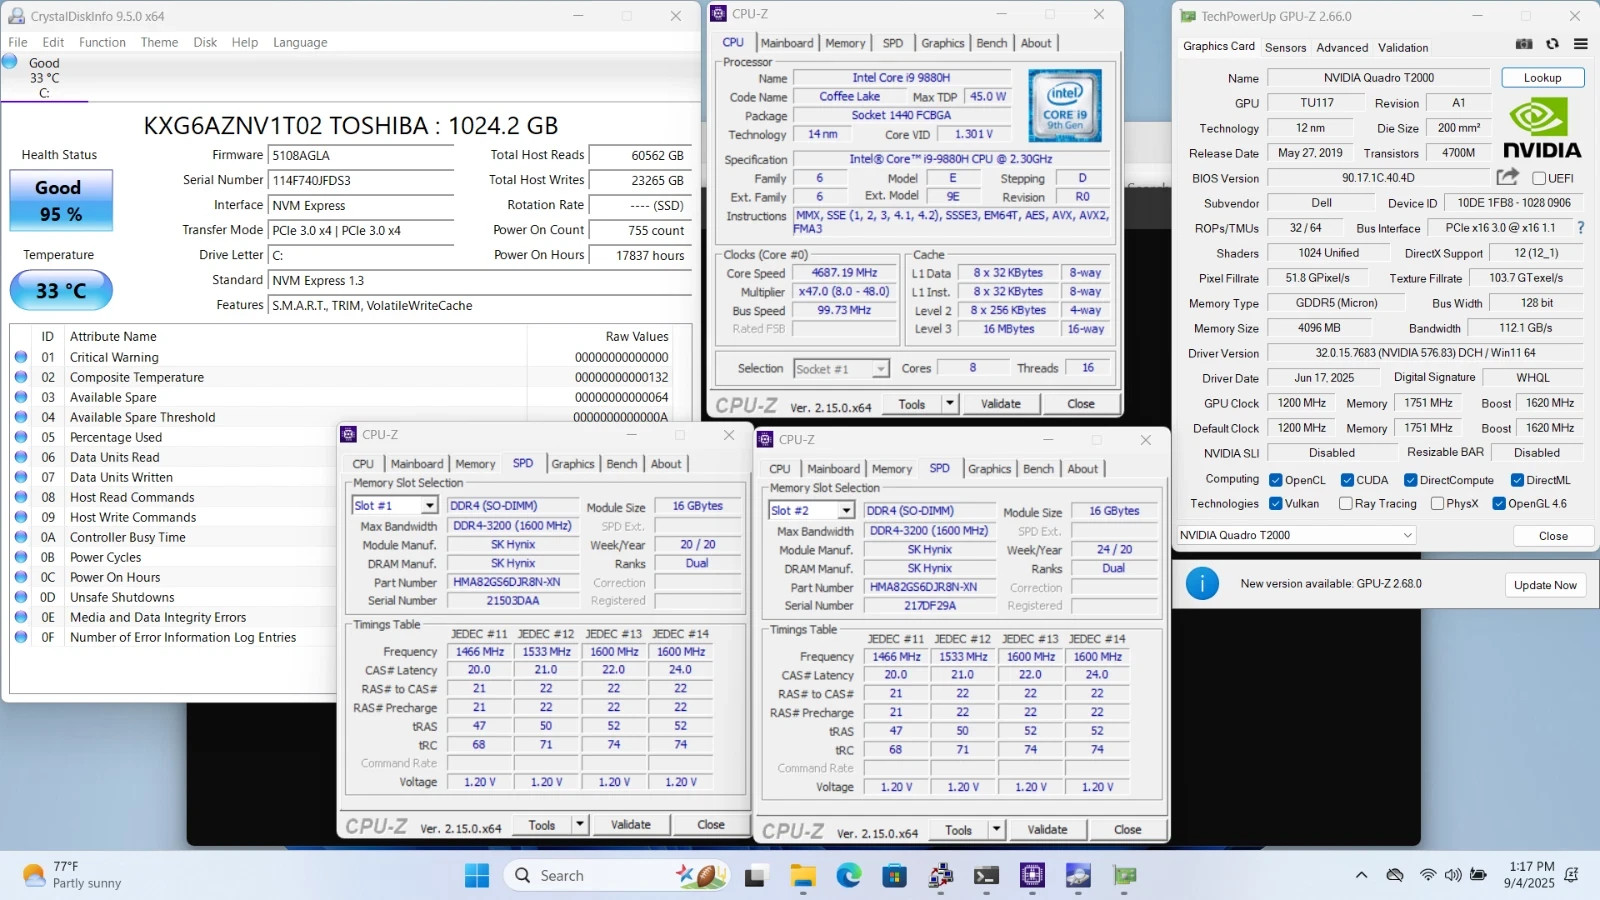Click the volume speaker icon in system tray

point(1453,875)
